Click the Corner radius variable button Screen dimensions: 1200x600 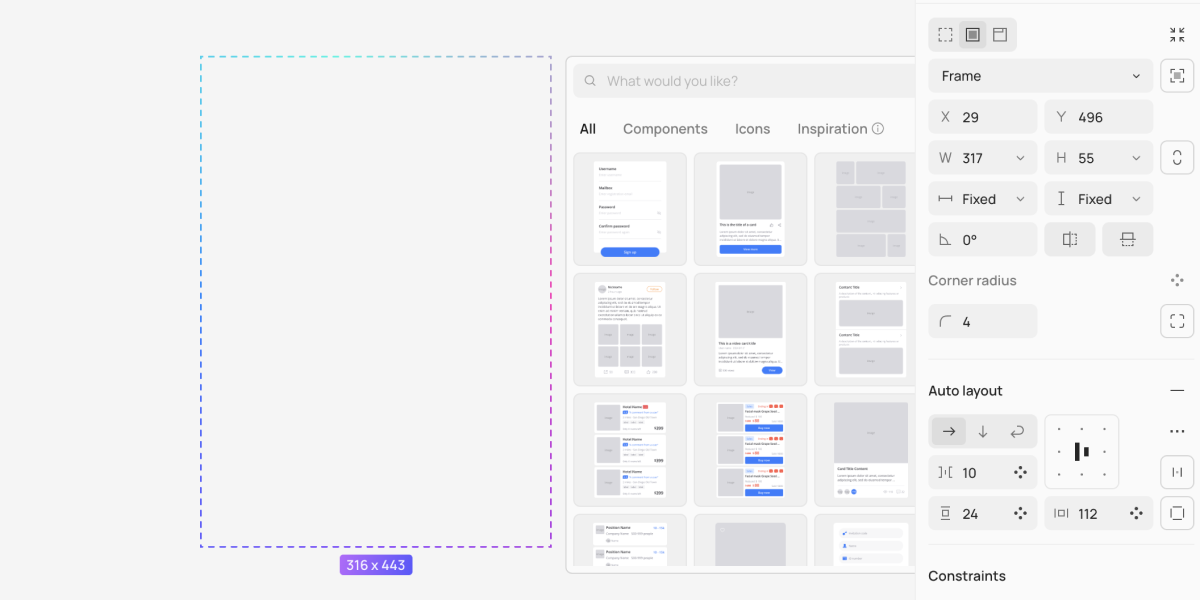1177,281
